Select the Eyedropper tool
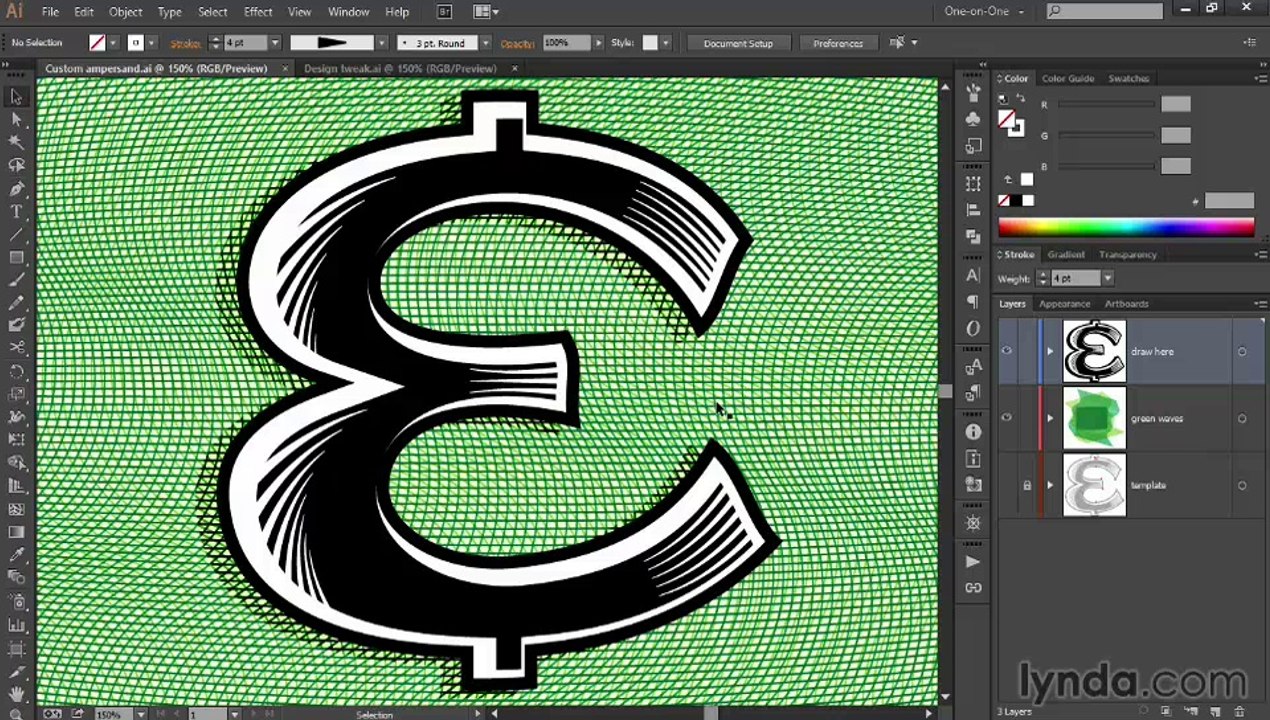The height and width of the screenshot is (720, 1270). tap(16, 555)
